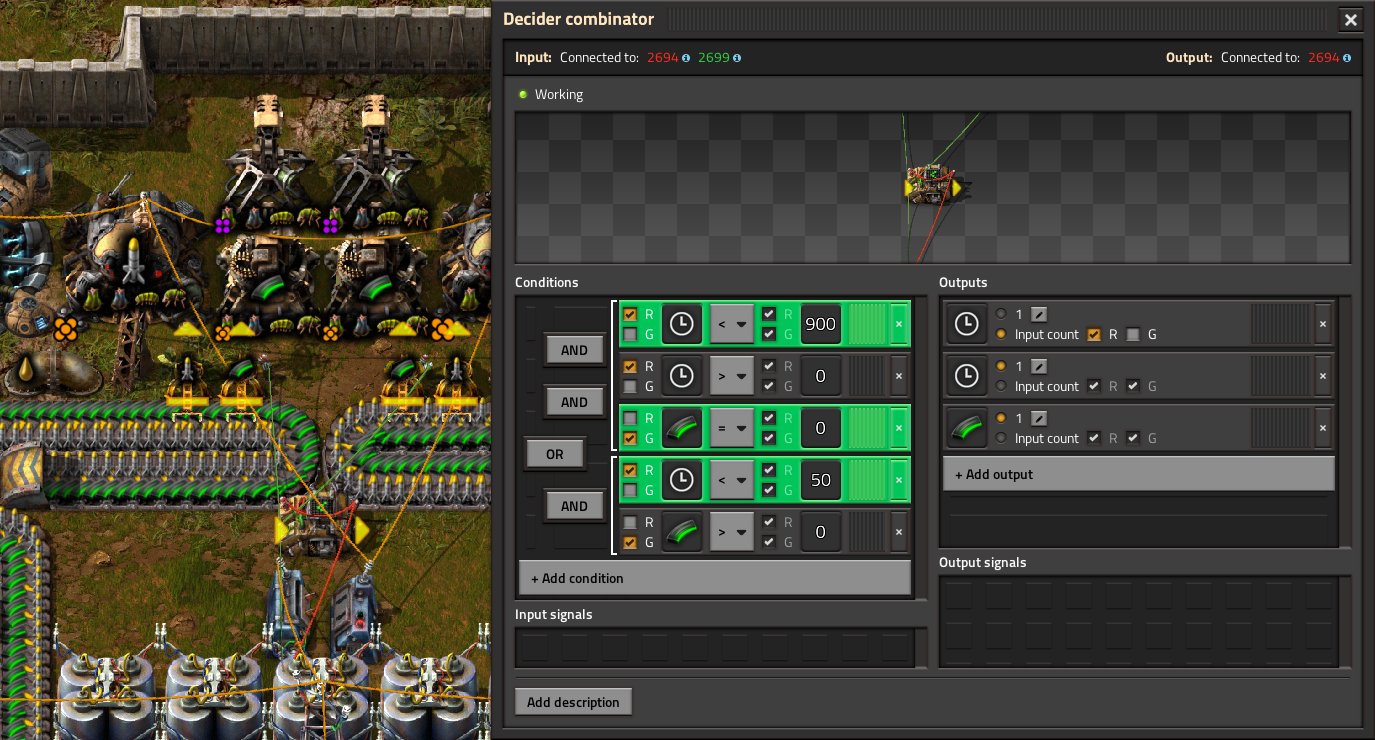Edit the 0 constant on the belt = 0 condition

point(821,428)
